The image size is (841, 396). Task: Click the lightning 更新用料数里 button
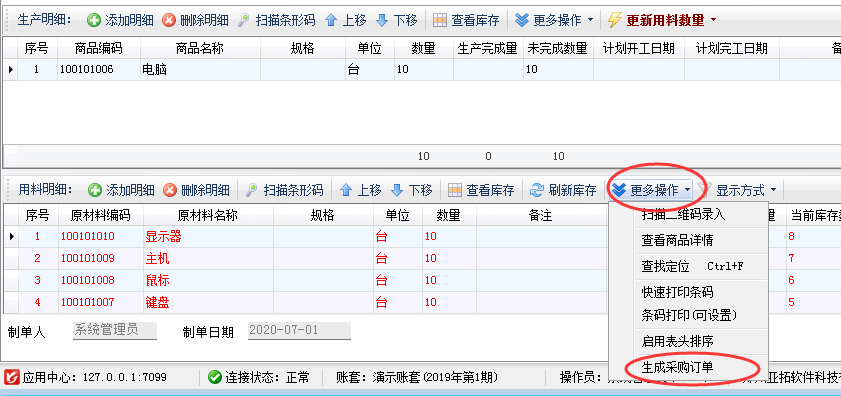pos(656,20)
